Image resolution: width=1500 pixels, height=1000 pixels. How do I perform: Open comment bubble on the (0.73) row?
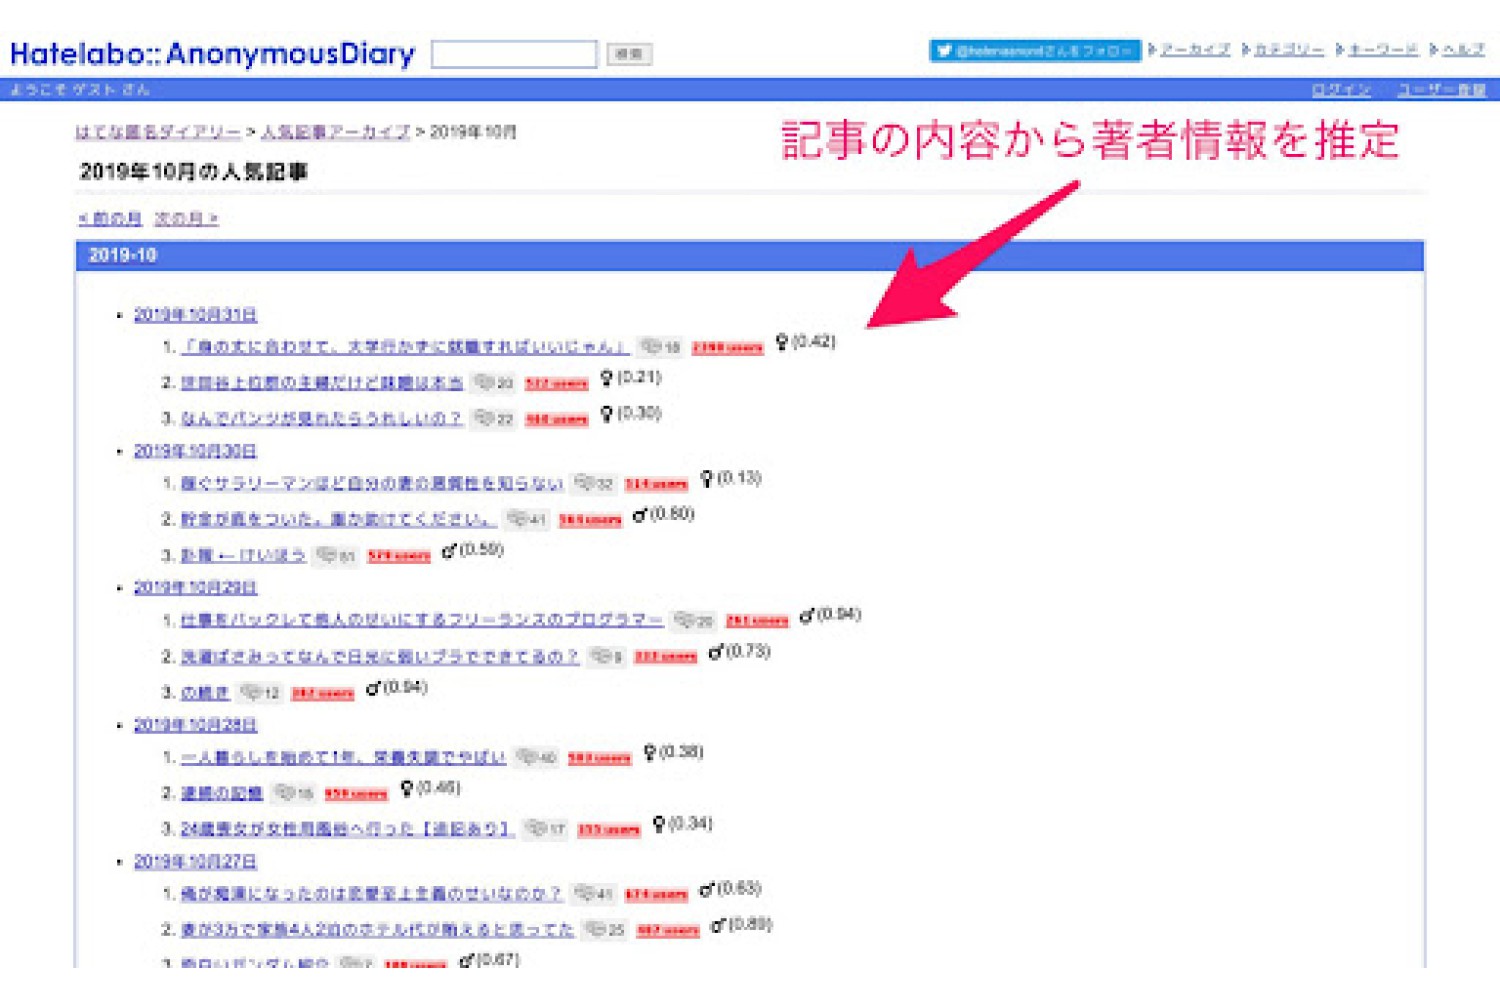tap(606, 656)
